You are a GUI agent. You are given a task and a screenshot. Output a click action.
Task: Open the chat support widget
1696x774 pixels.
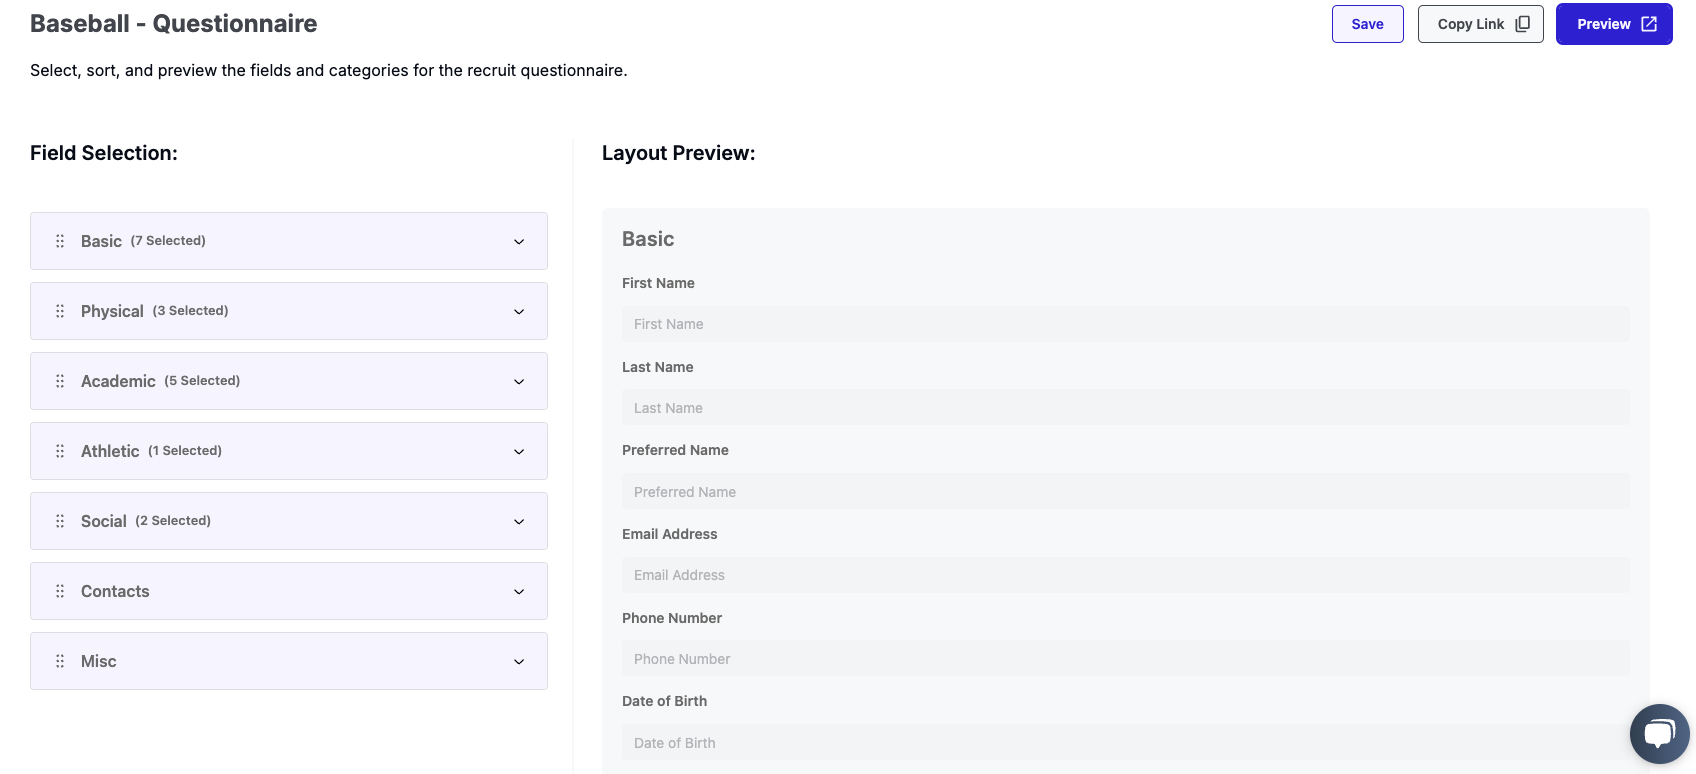coord(1659,734)
